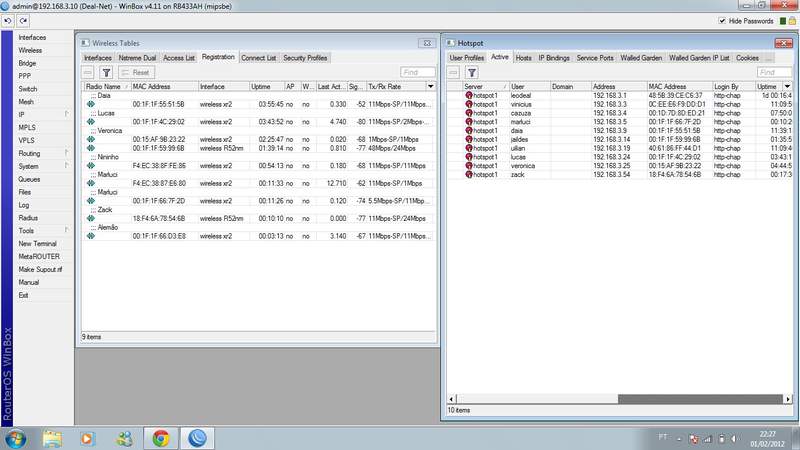Click the padlock icon beside Hide Passwords
The image size is (800, 450).
coord(792,21)
